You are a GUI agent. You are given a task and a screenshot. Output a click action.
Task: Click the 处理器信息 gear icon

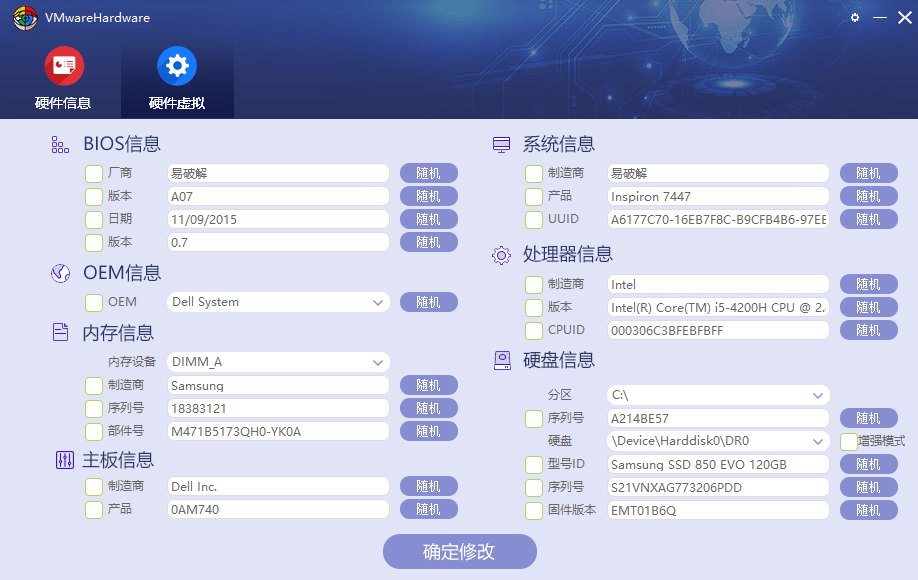tap(501, 255)
